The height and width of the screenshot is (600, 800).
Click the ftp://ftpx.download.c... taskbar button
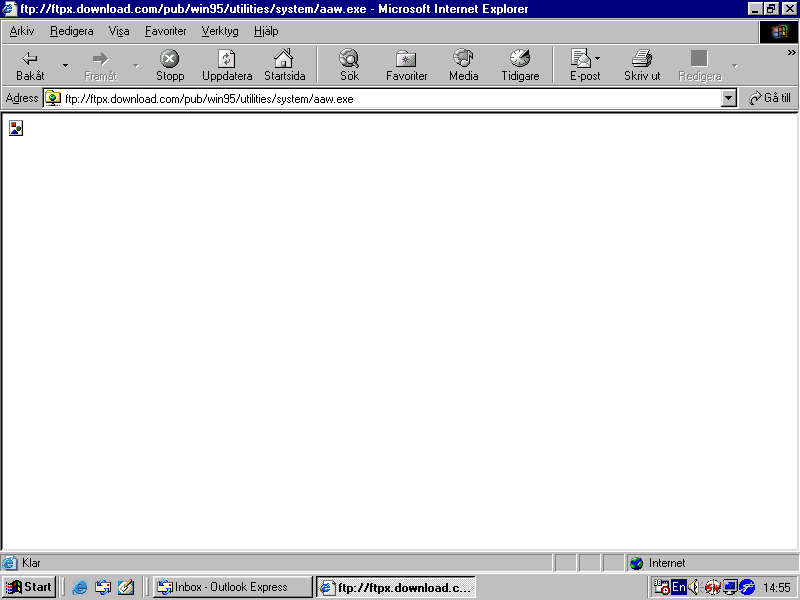point(396,587)
